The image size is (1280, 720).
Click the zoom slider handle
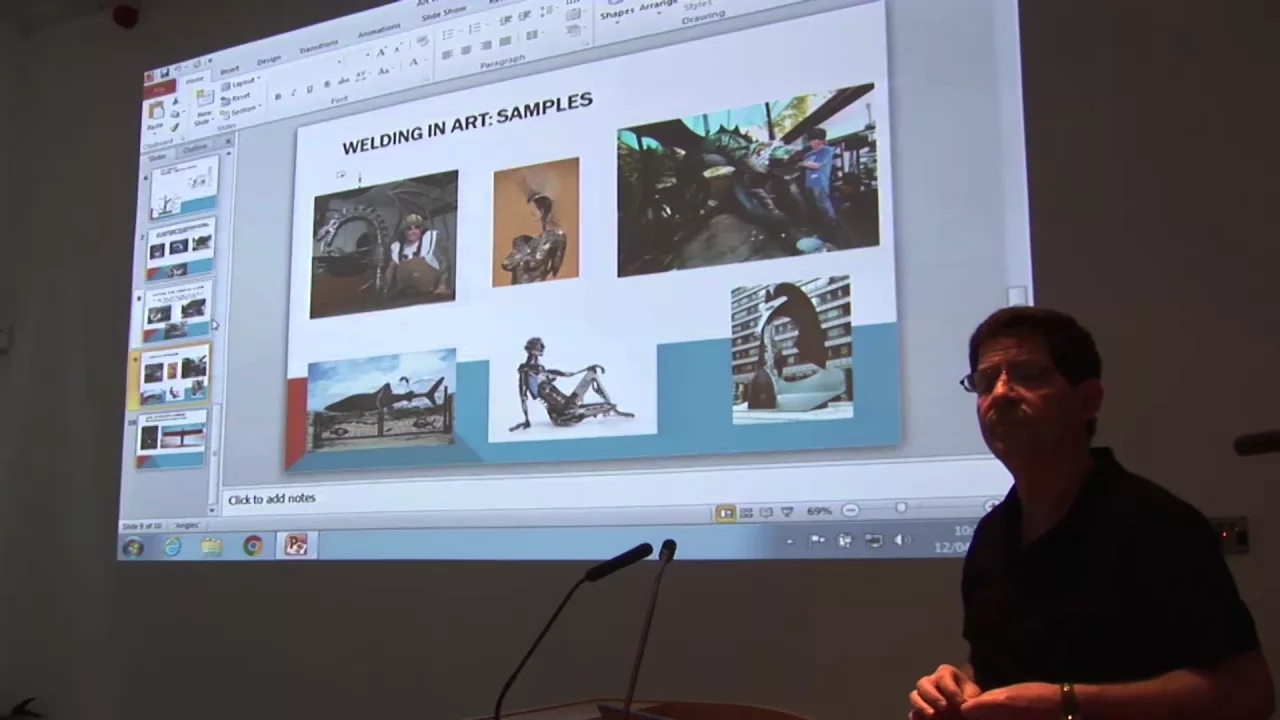901,508
